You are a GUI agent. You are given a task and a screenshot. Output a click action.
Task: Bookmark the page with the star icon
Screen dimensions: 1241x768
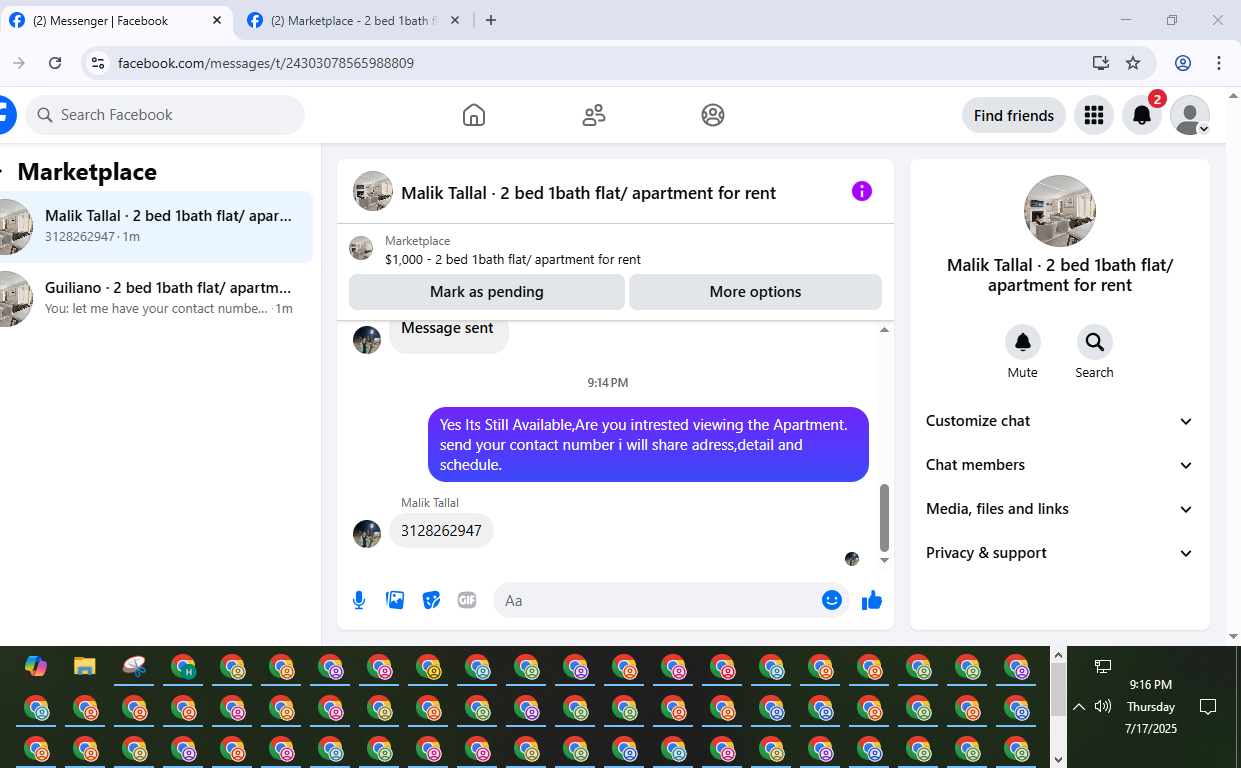point(1133,63)
